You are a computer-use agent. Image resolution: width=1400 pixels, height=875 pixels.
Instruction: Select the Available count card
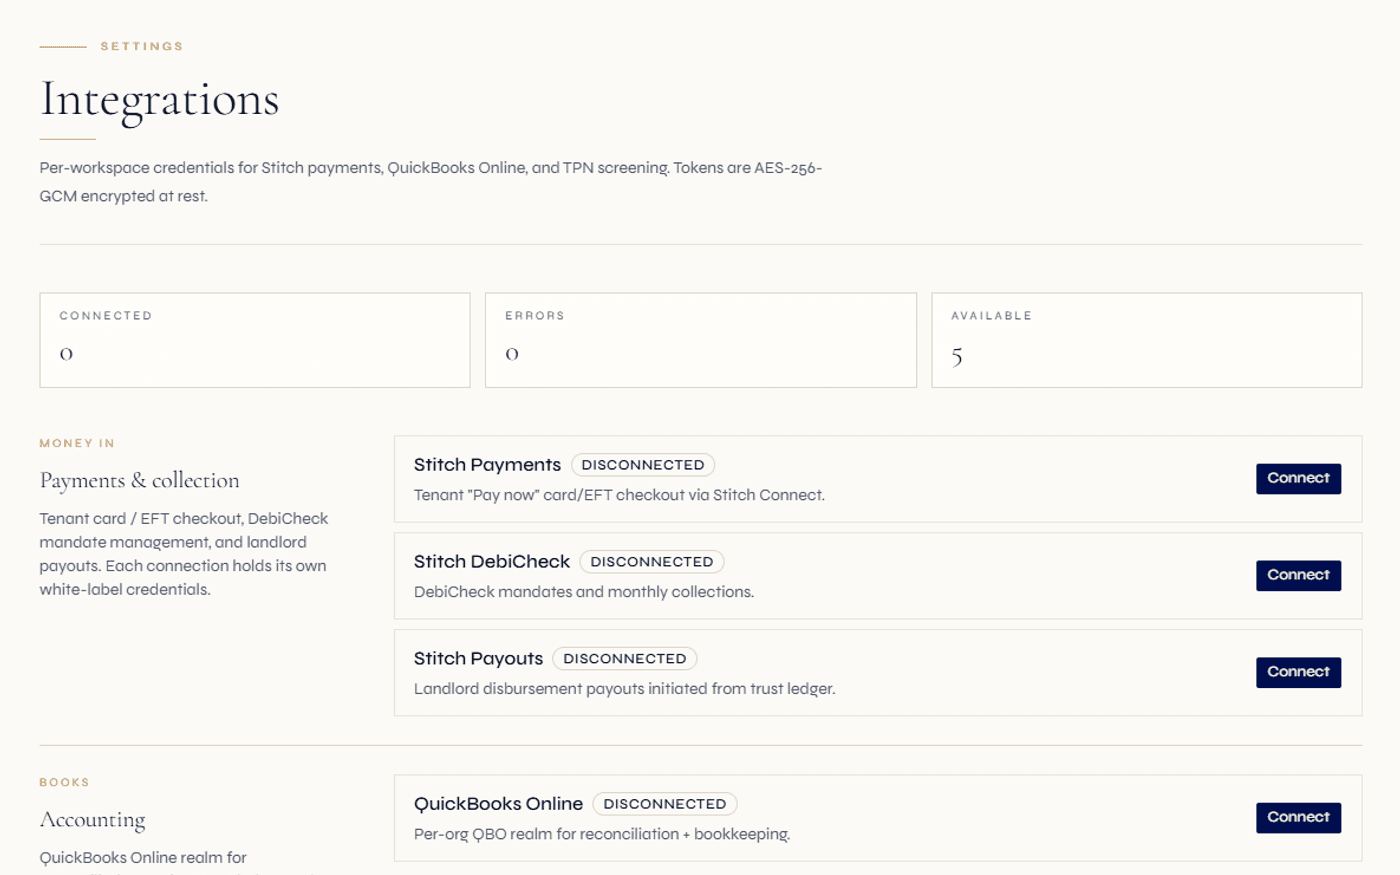tap(1147, 340)
